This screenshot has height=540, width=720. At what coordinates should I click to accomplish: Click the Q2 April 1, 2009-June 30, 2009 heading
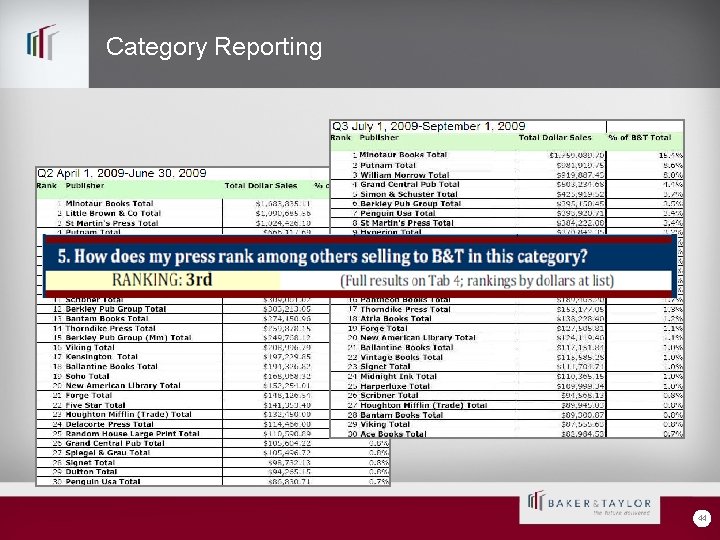coord(122,173)
